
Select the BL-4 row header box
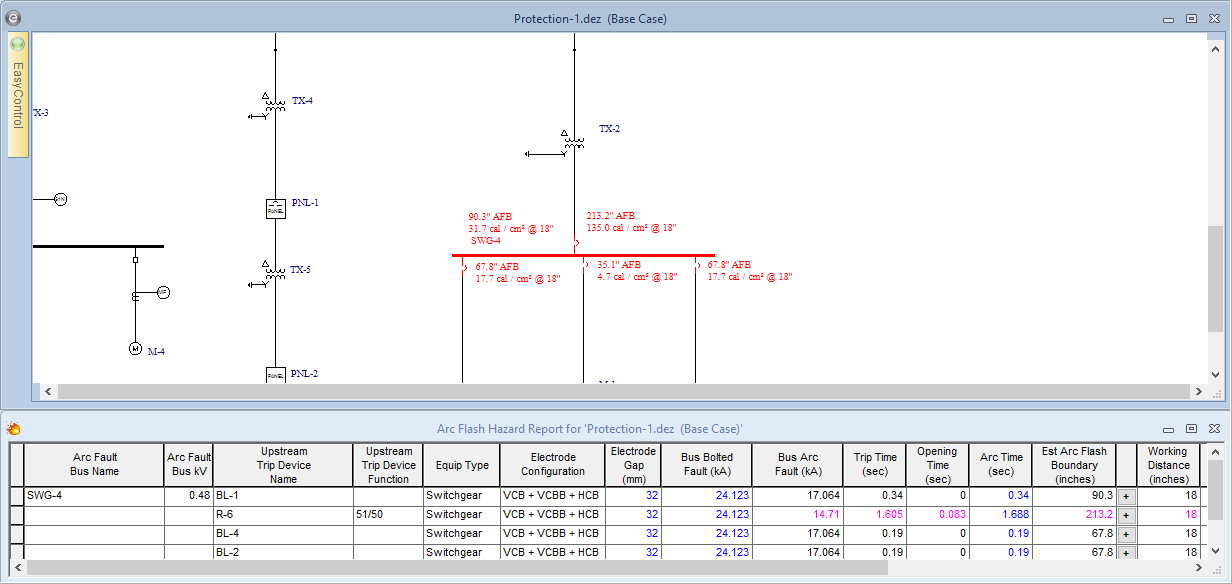point(16,534)
